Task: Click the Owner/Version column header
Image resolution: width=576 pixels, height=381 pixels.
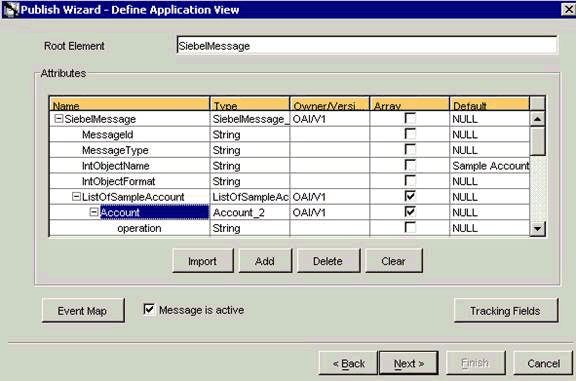Action: (330, 104)
